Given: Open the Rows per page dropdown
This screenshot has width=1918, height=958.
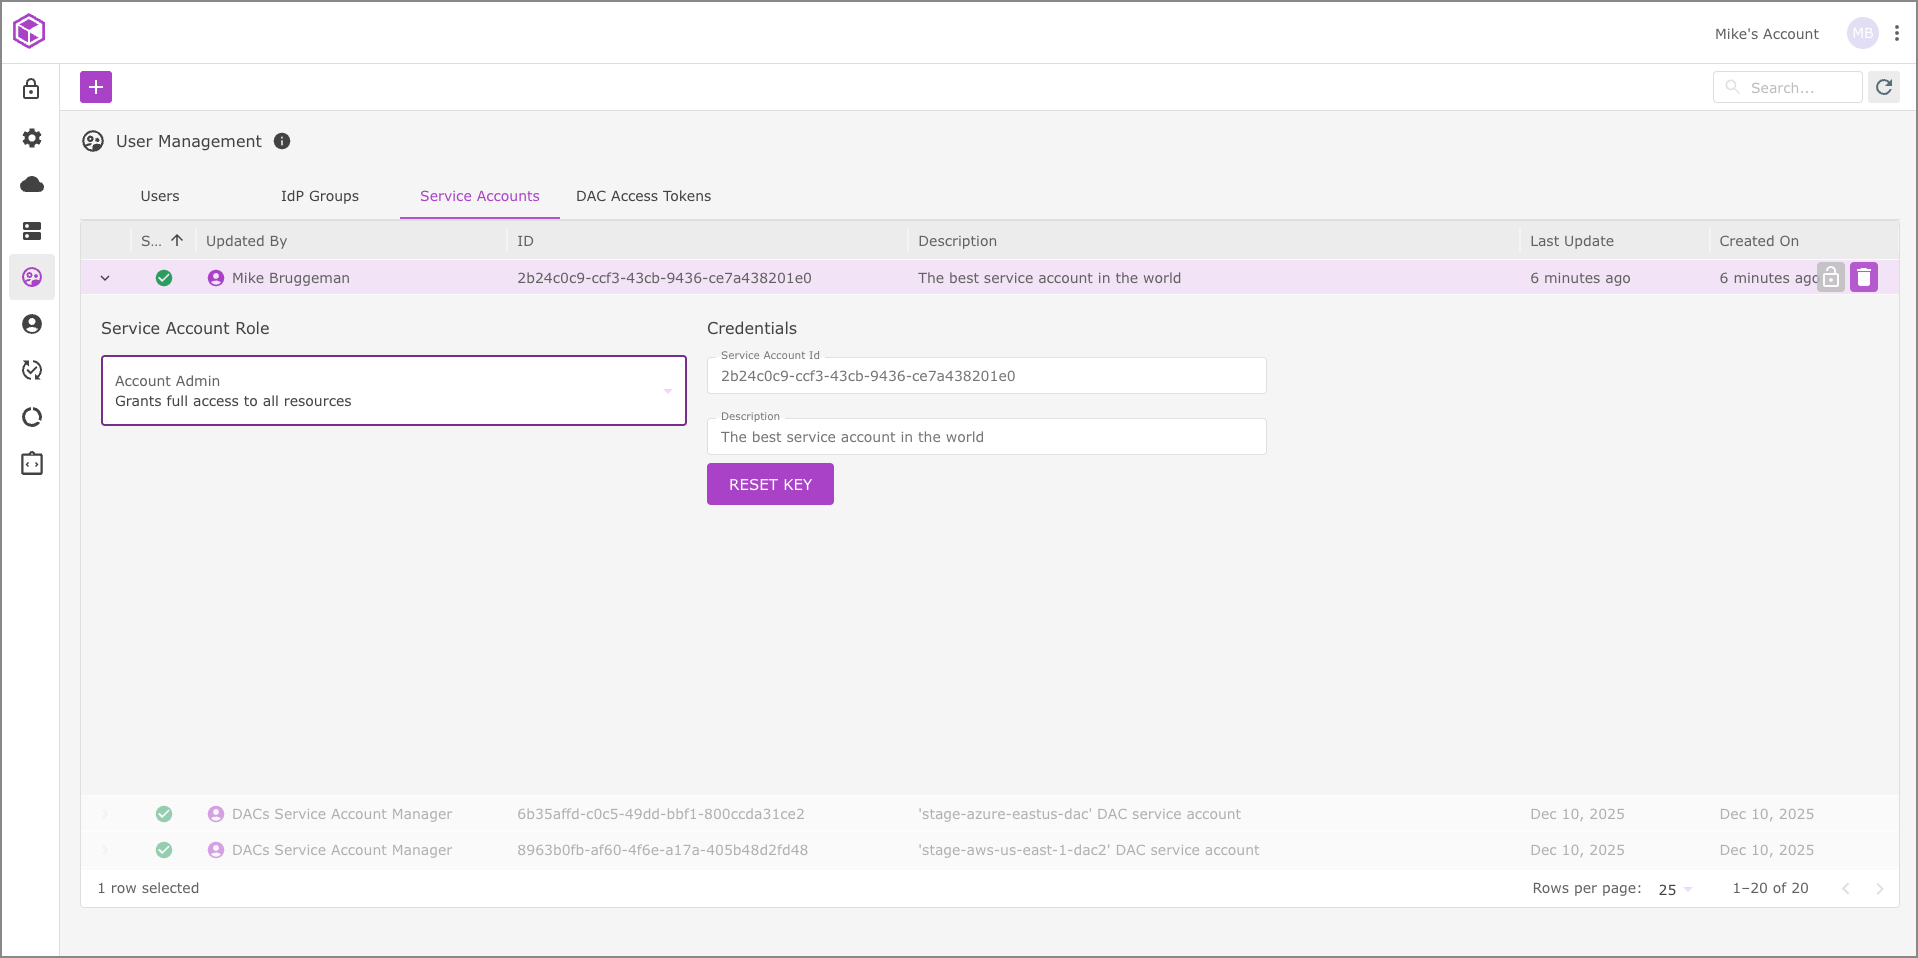Looking at the screenshot, I should click(1674, 889).
